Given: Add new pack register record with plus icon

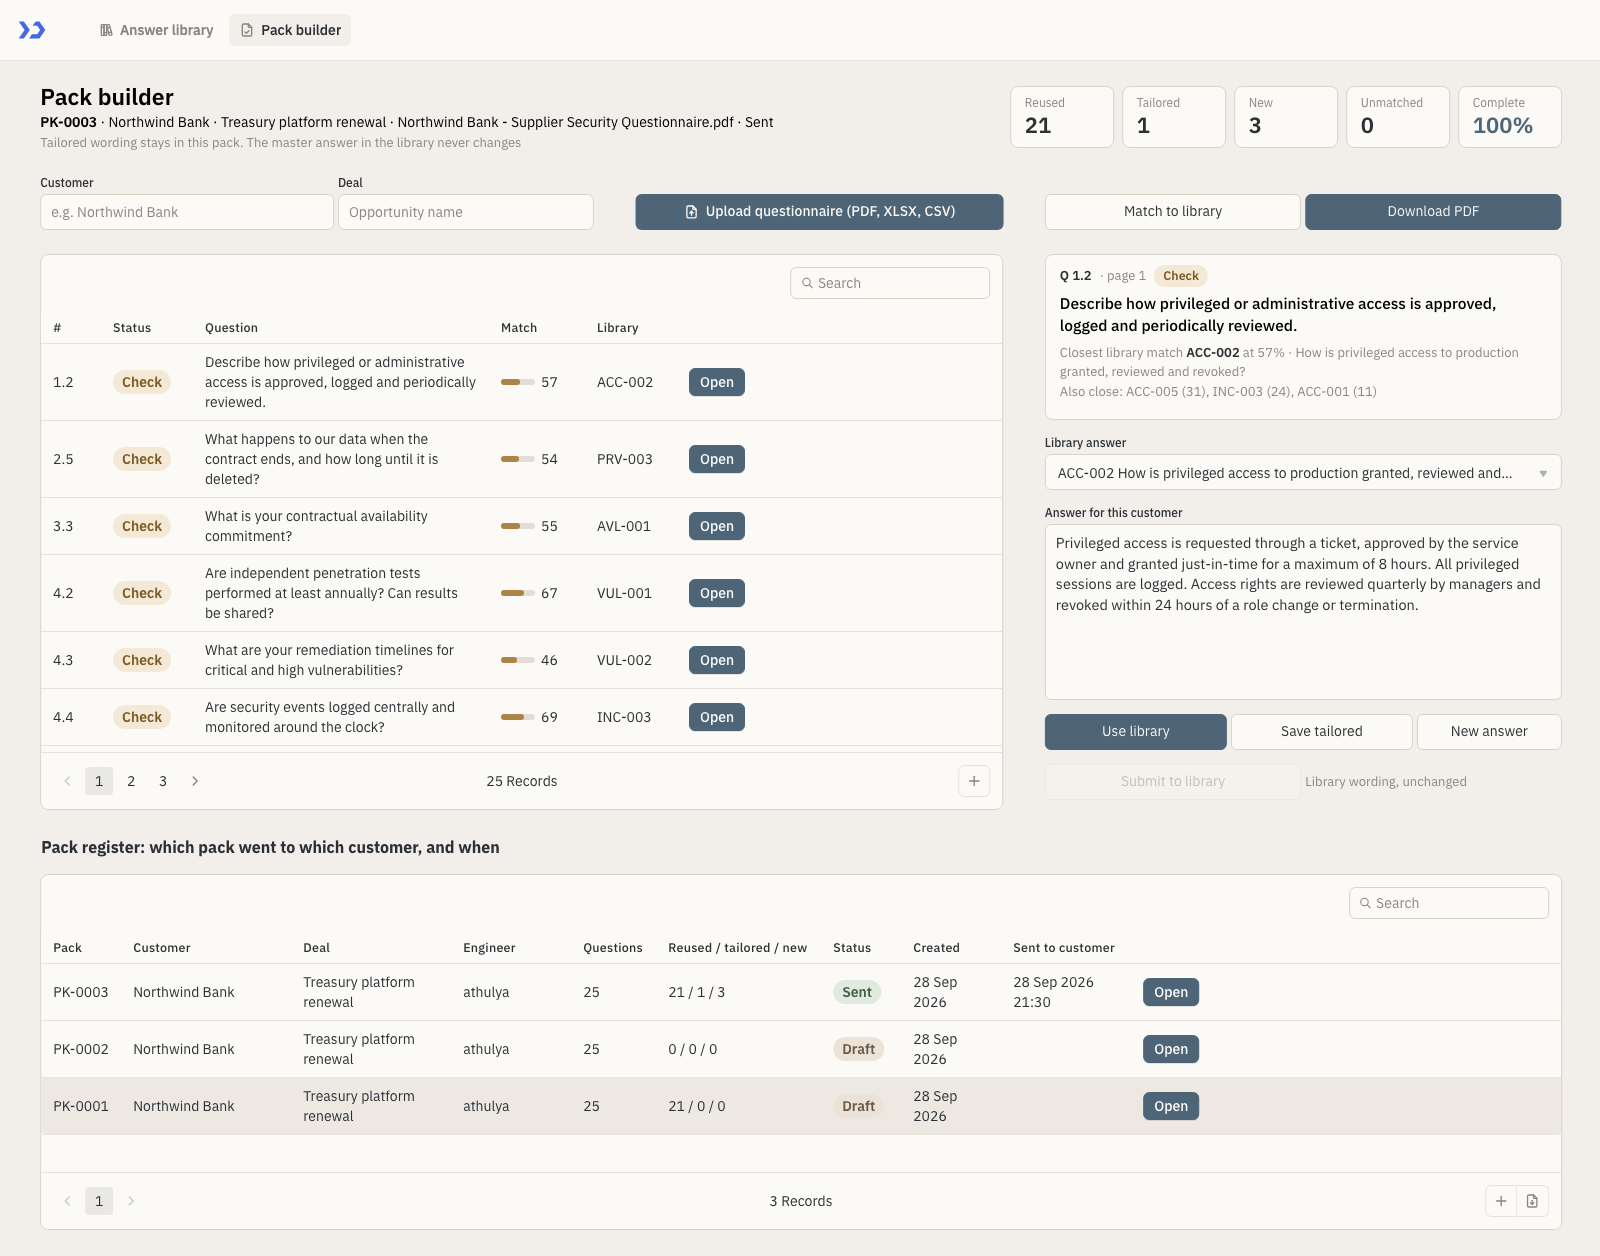Looking at the screenshot, I should [x=1501, y=1201].
